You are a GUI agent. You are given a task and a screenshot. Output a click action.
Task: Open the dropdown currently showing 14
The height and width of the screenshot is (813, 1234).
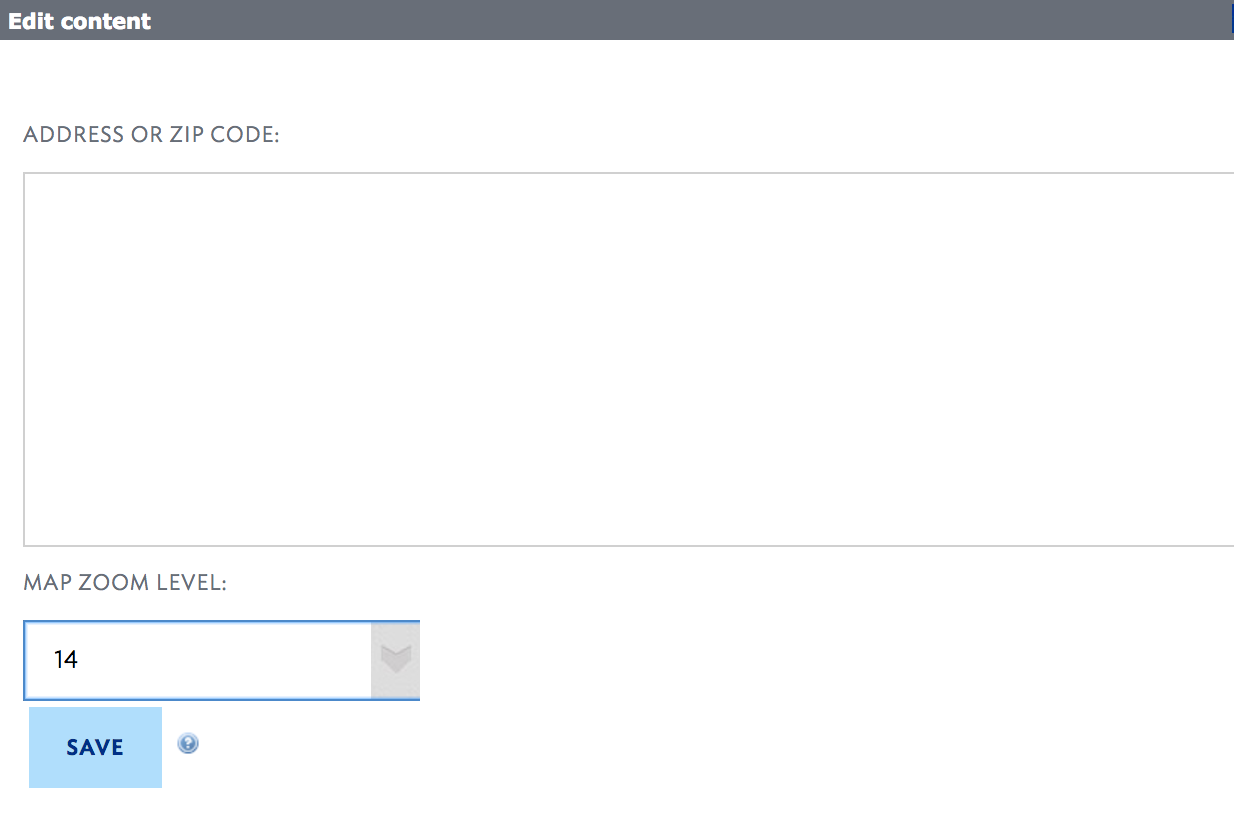coord(221,660)
